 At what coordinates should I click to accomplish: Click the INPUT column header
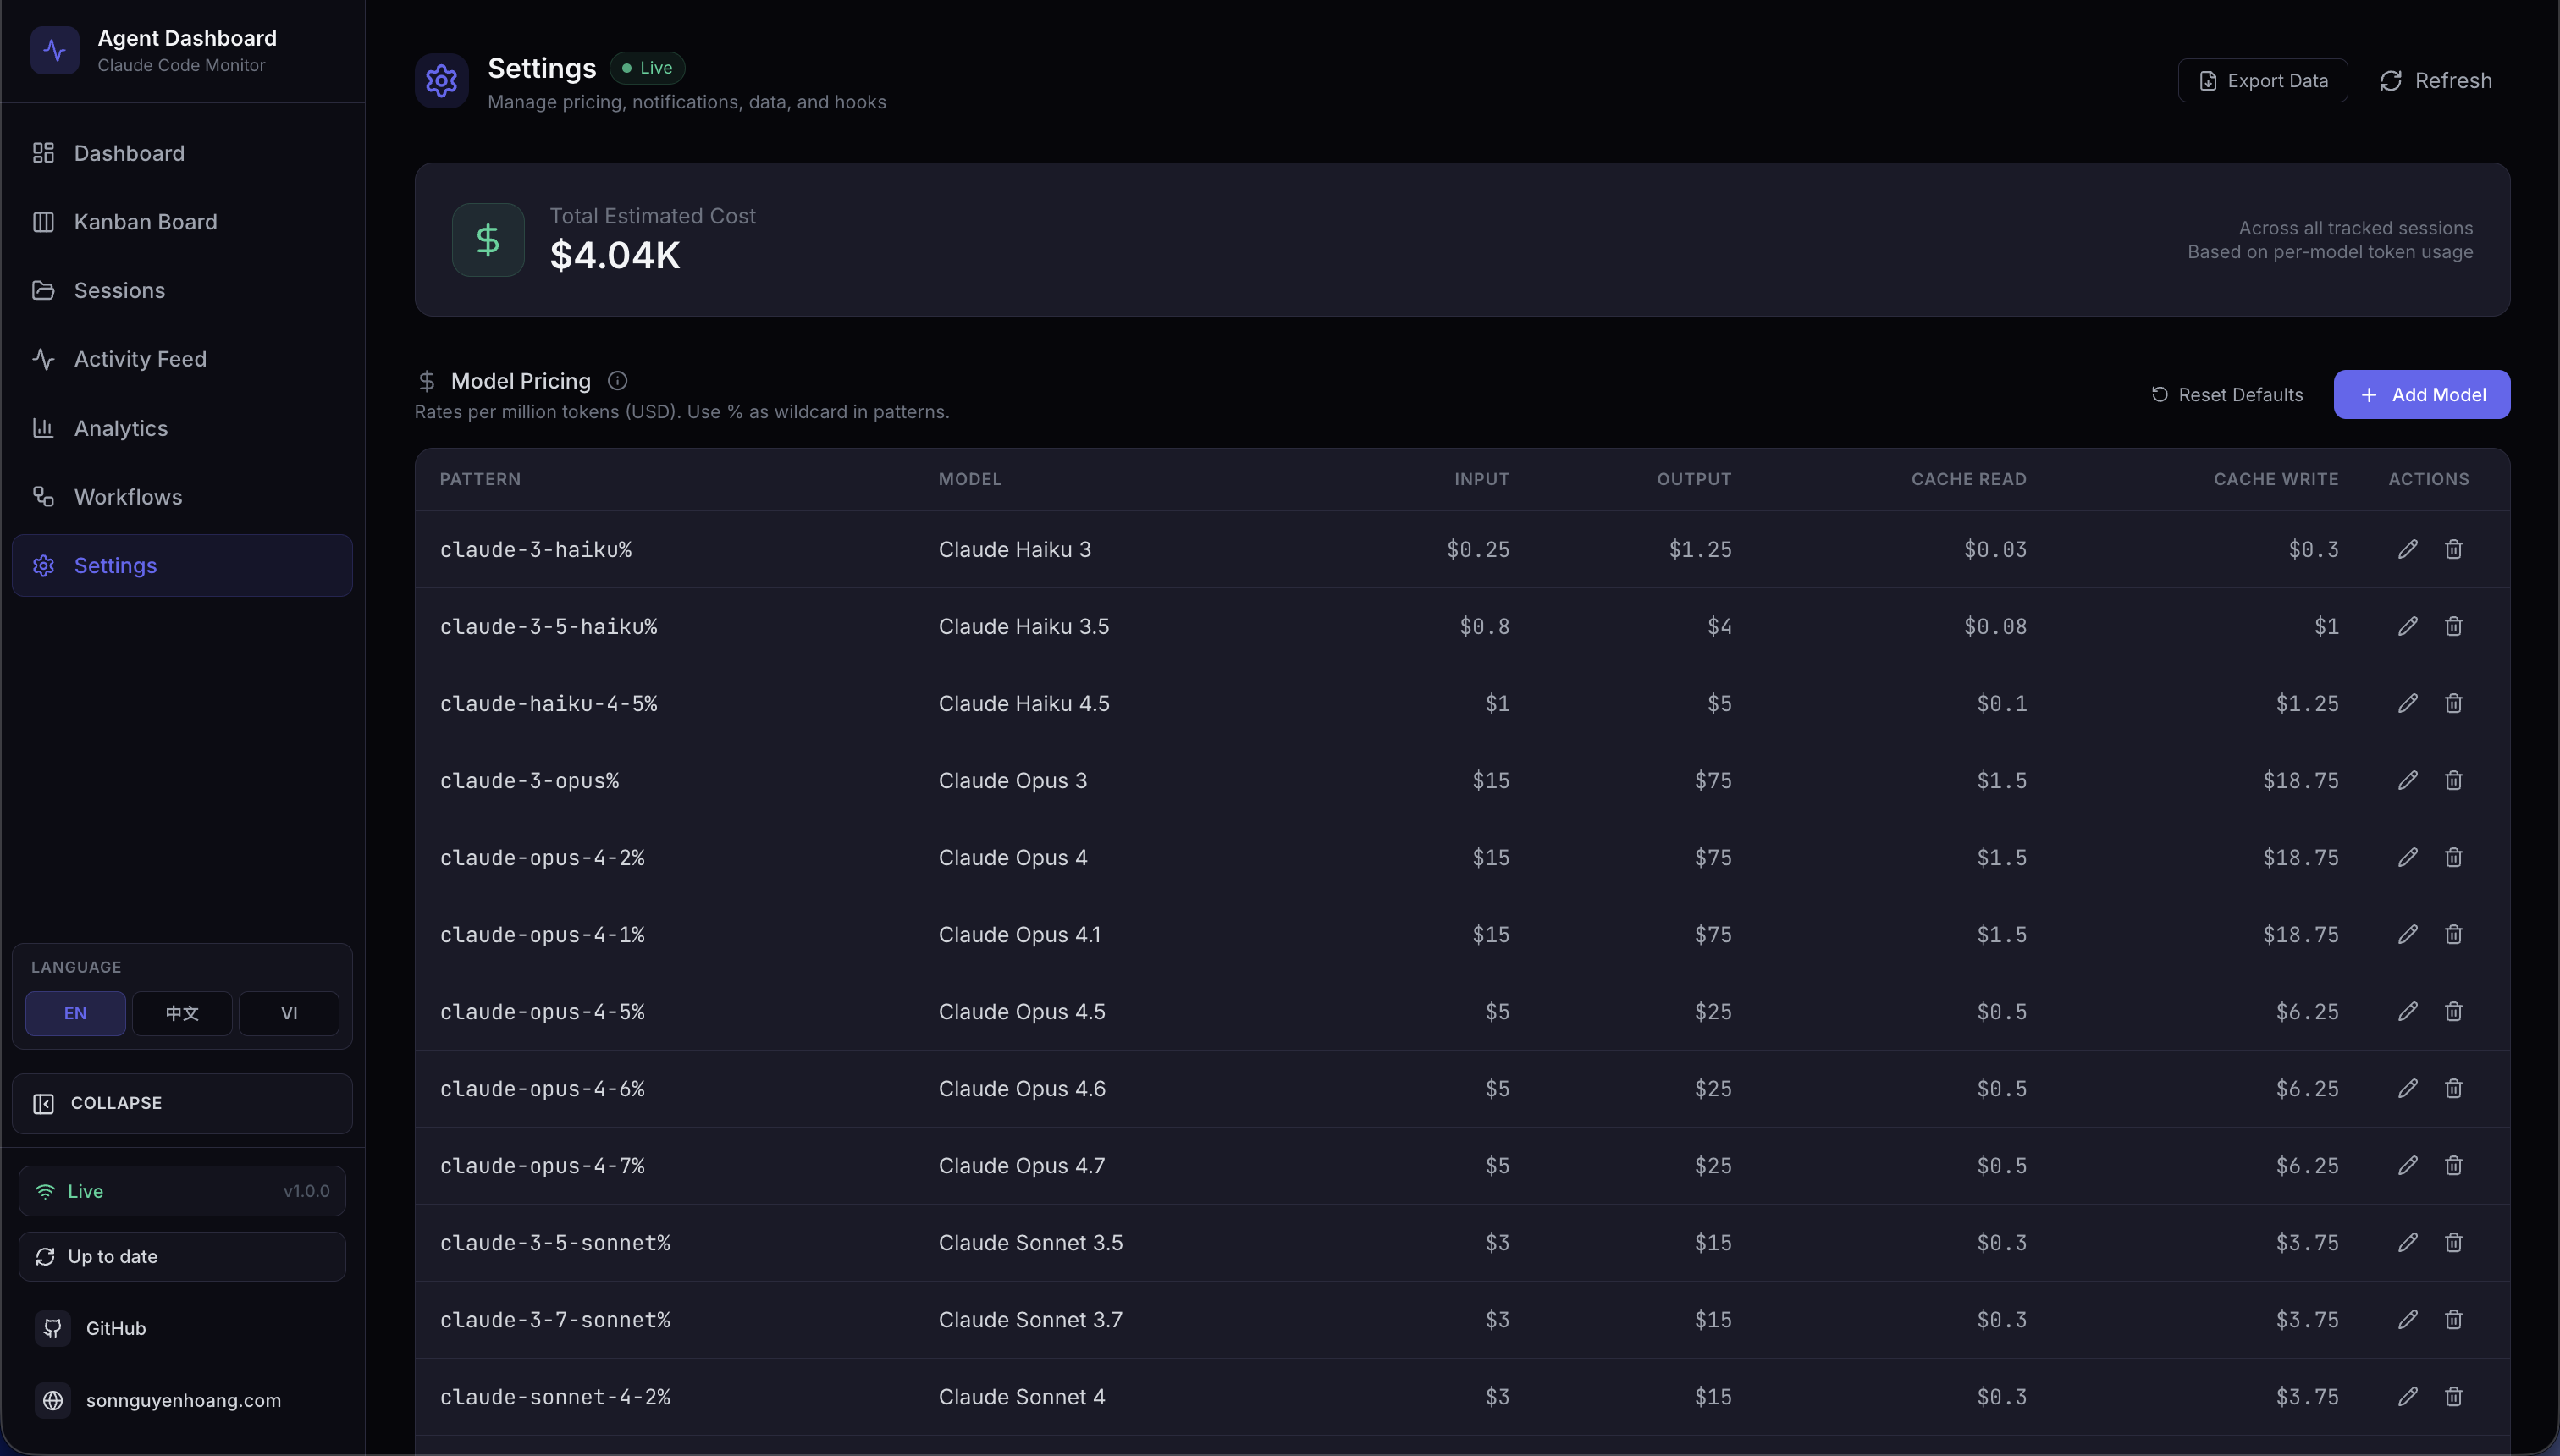1482,479
